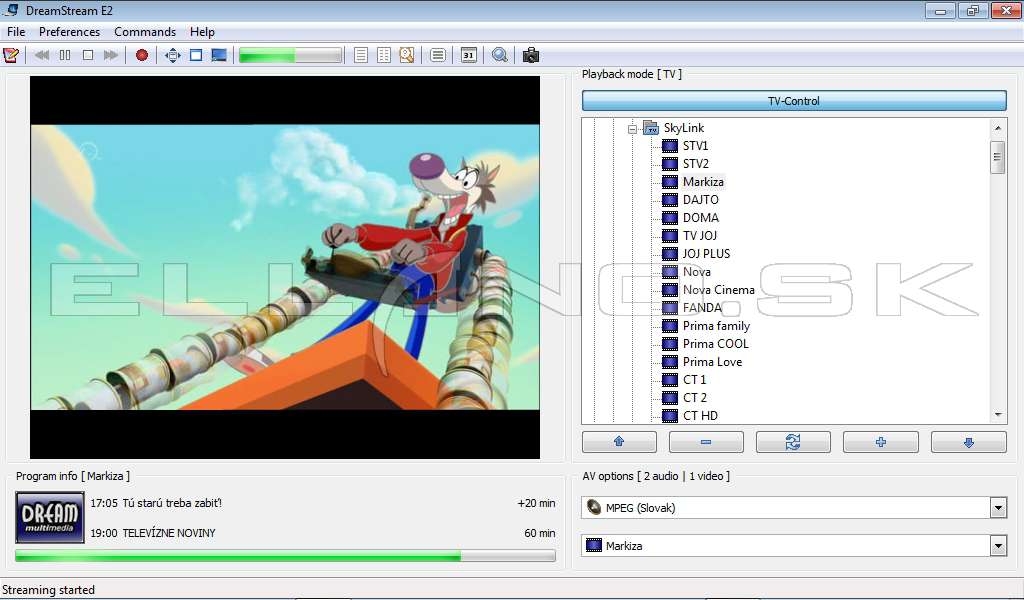Select DAJTO channel in the list
The width and height of the screenshot is (1024, 600).
(x=701, y=200)
